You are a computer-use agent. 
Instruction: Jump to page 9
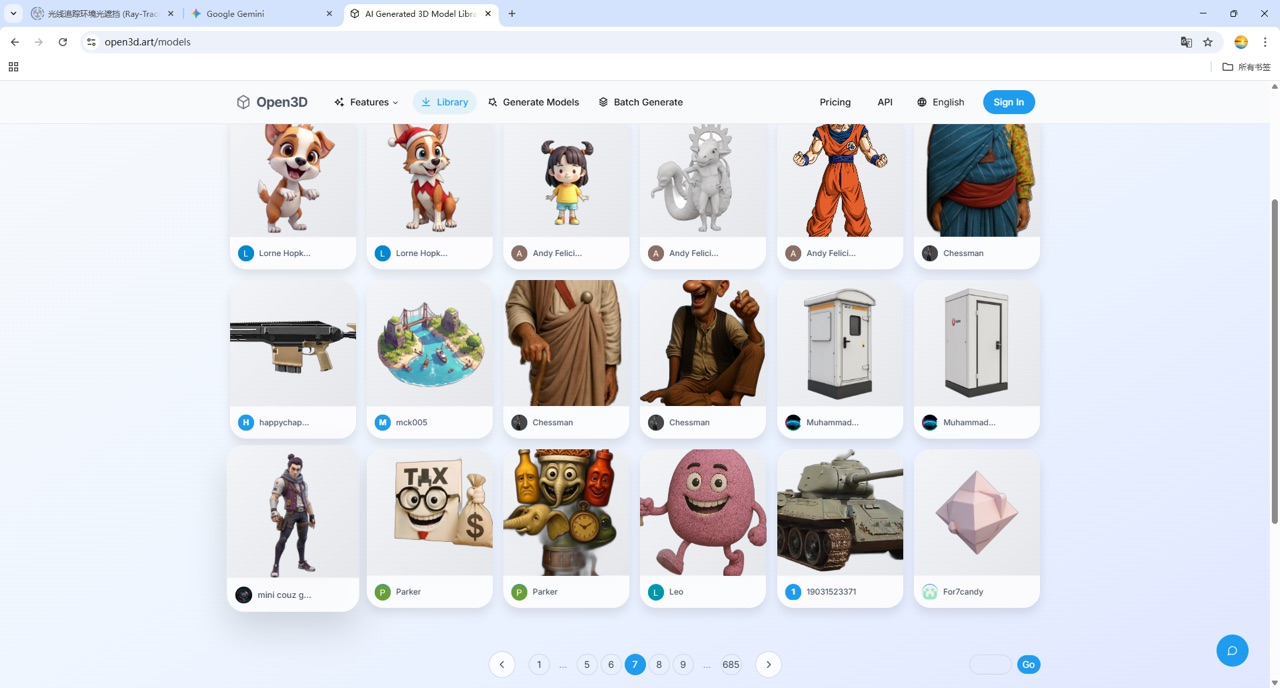coord(683,664)
